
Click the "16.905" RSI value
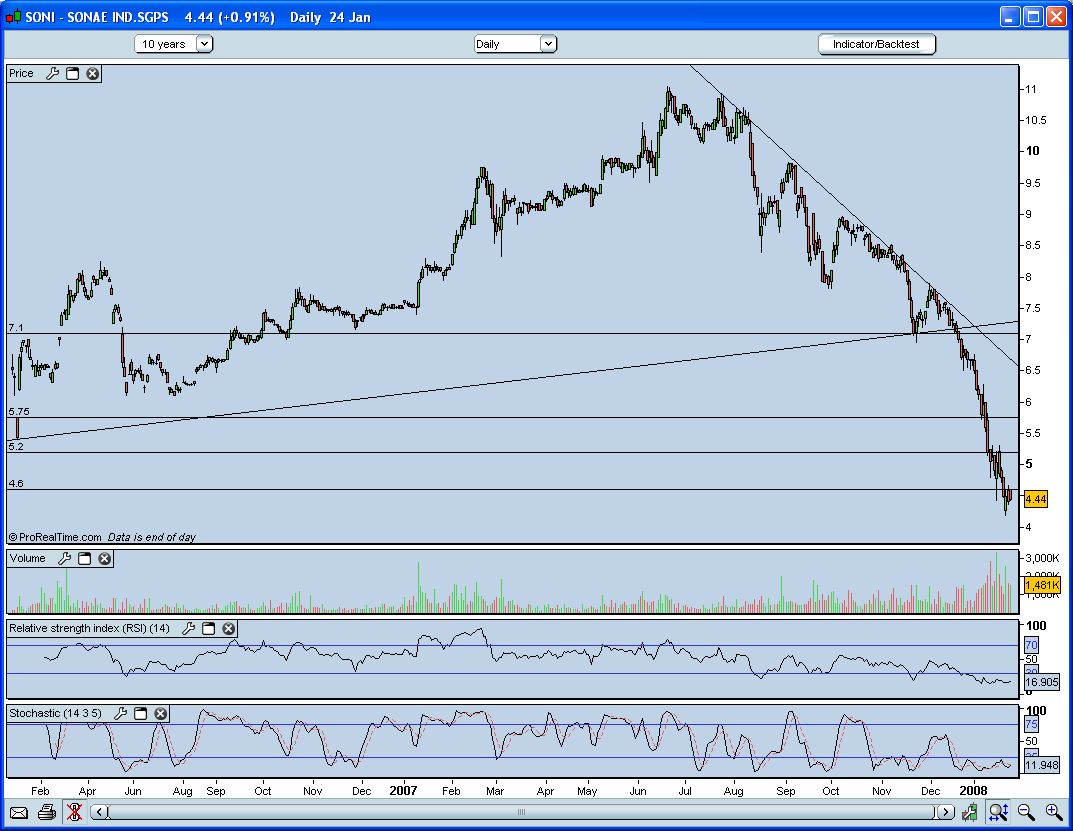pyautogui.click(x=1042, y=682)
